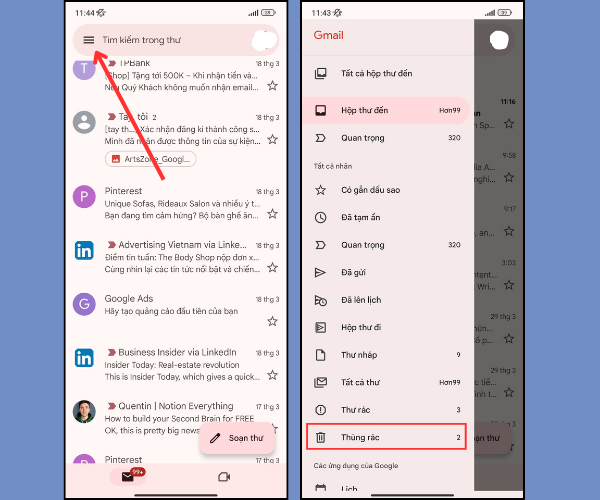Select the Google Ads G avatar

(x=84, y=304)
